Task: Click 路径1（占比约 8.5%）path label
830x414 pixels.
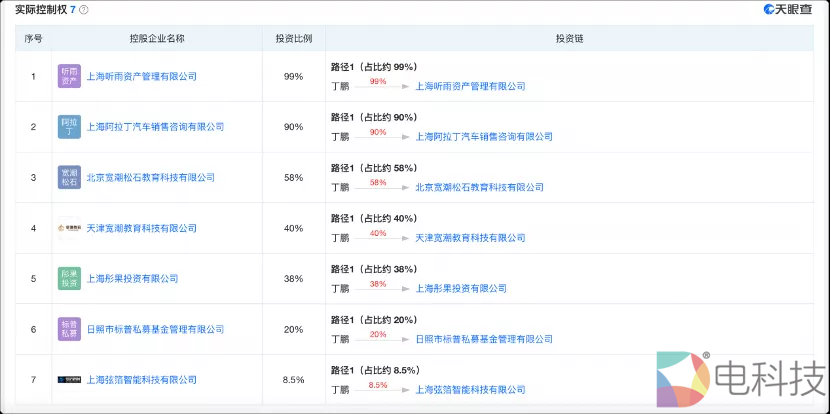Action: click(x=377, y=370)
